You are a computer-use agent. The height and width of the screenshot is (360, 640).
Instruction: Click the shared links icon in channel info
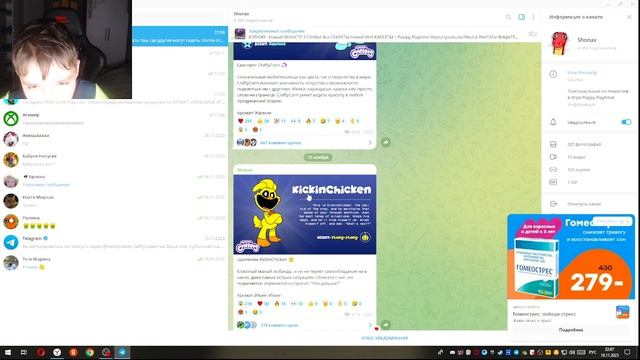[x=553, y=170]
